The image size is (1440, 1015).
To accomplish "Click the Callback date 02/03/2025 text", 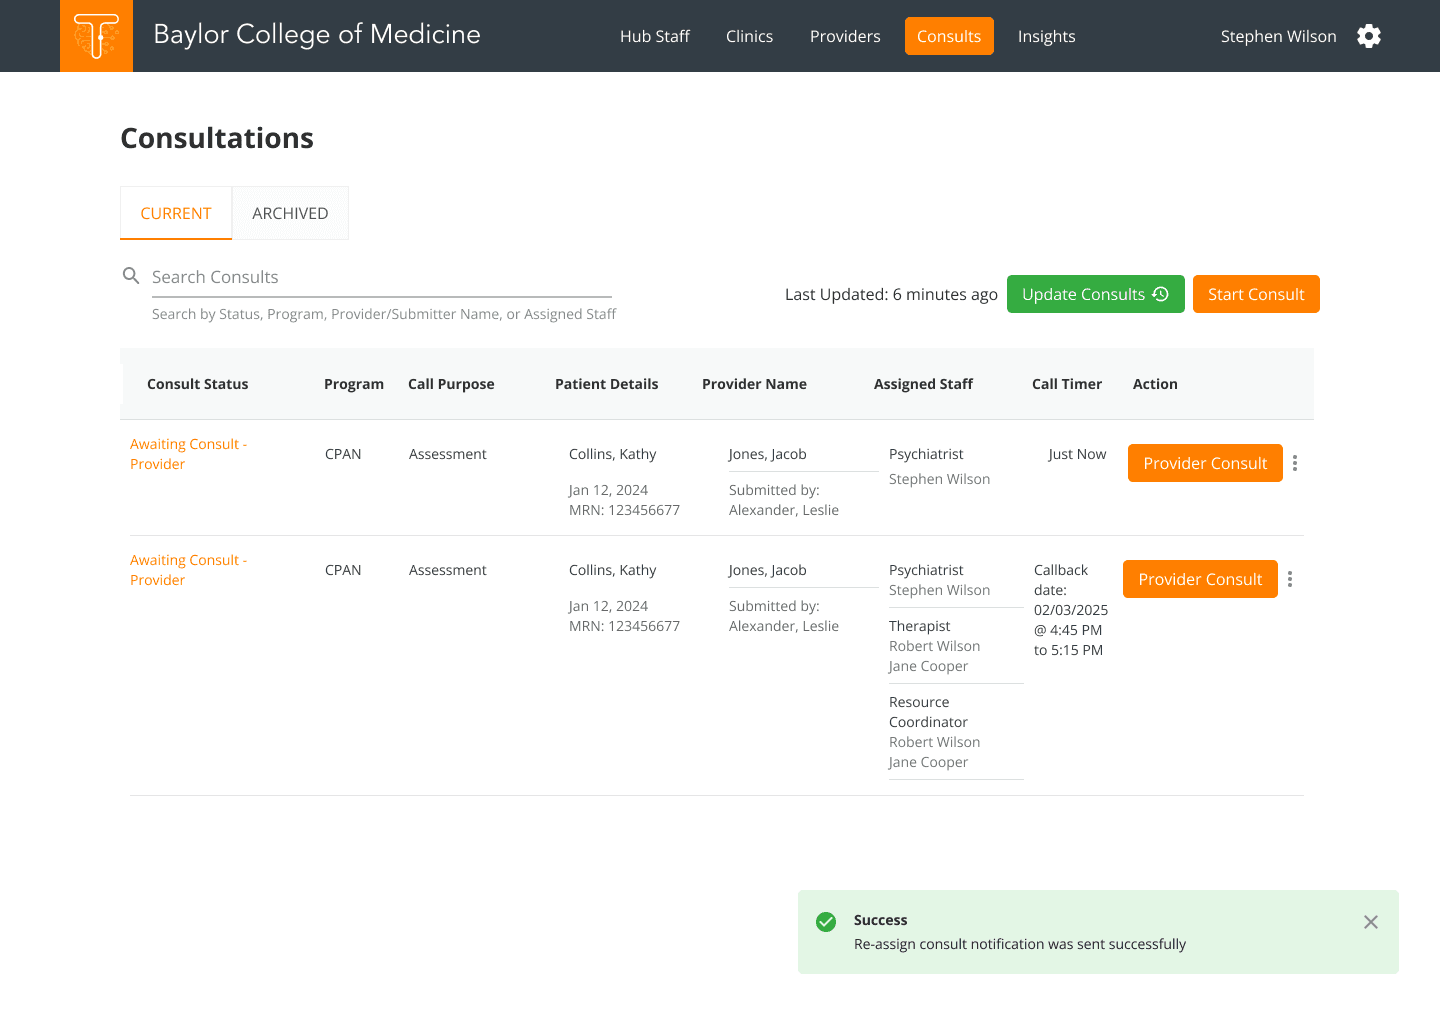I will [x=1071, y=610].
